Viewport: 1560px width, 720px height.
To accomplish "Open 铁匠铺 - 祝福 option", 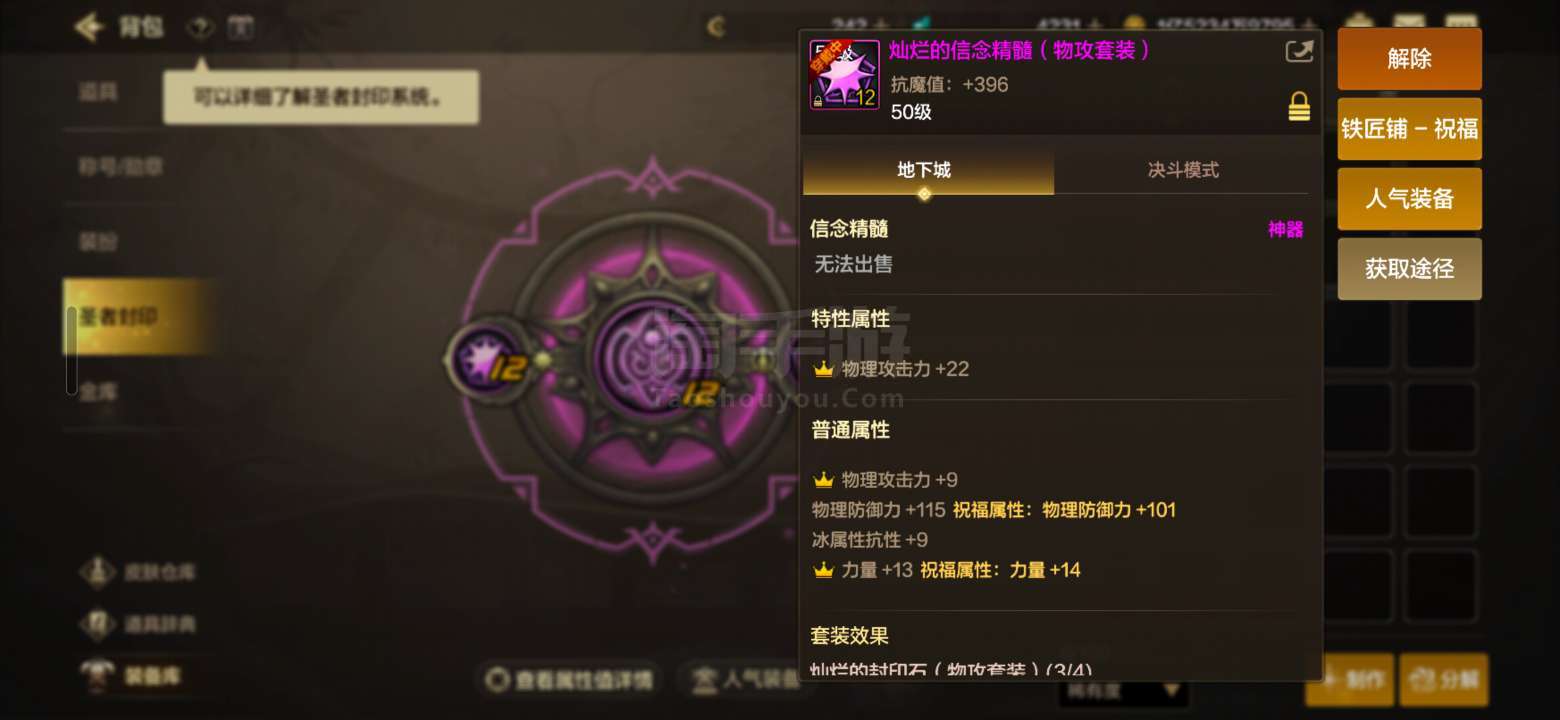I will [1409, 129].
